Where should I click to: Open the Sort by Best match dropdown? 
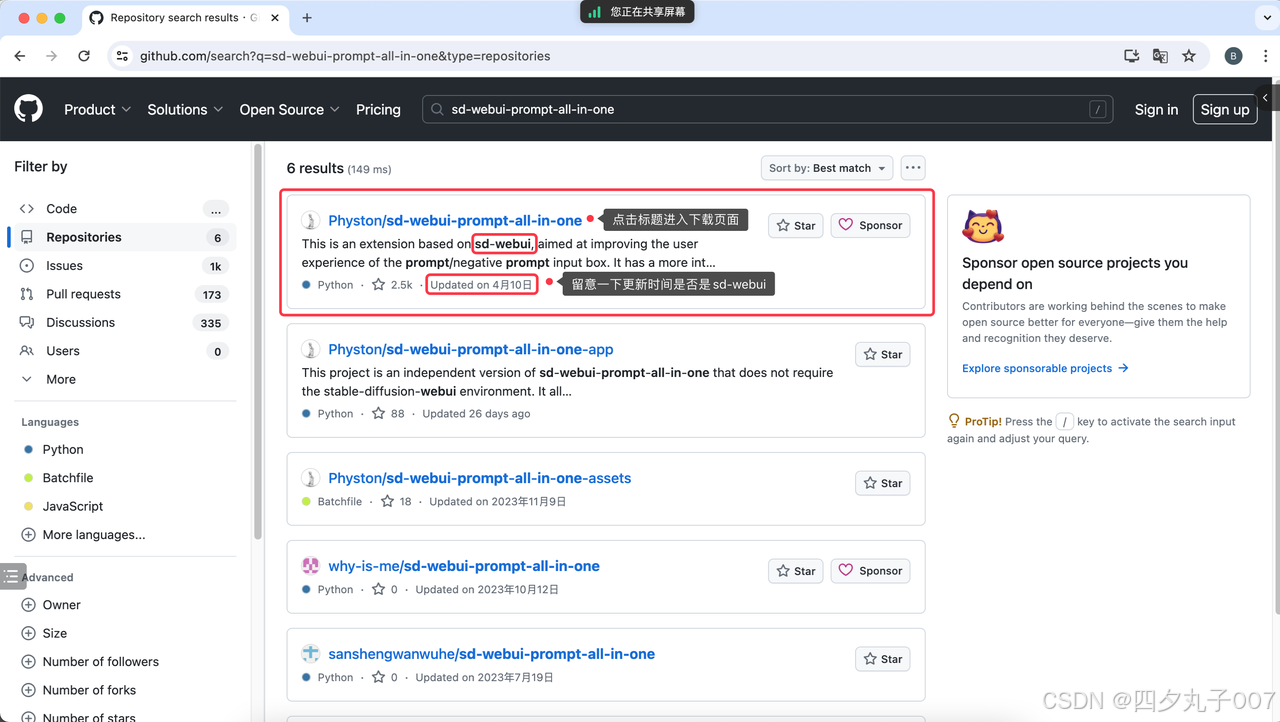tap(827, 168)
